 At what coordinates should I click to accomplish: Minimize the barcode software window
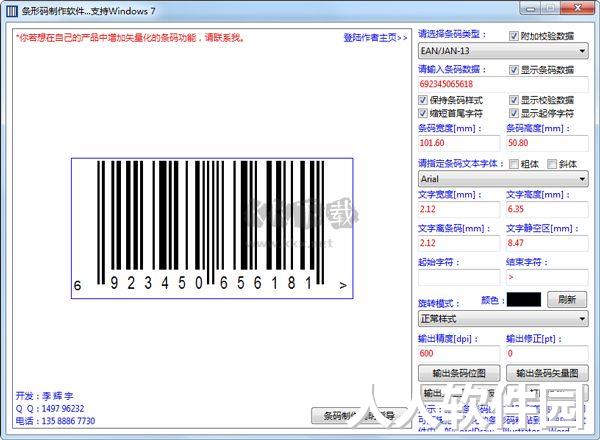(530, 8)
